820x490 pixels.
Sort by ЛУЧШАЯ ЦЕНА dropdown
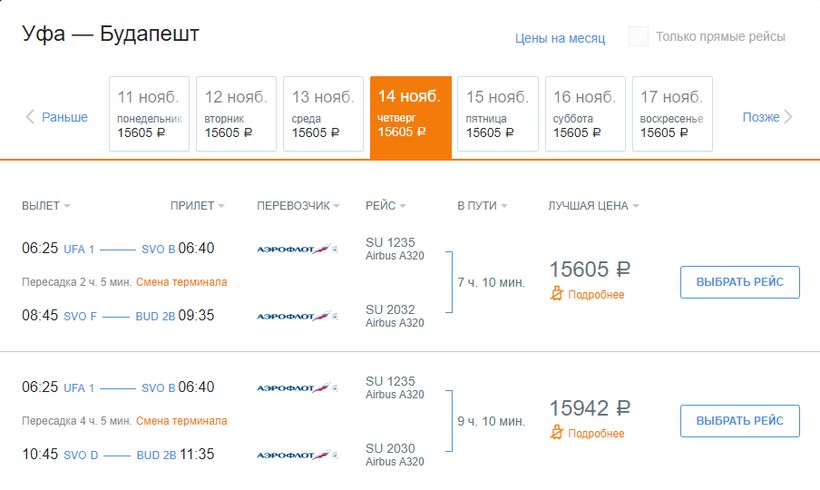tap(593, 206)
